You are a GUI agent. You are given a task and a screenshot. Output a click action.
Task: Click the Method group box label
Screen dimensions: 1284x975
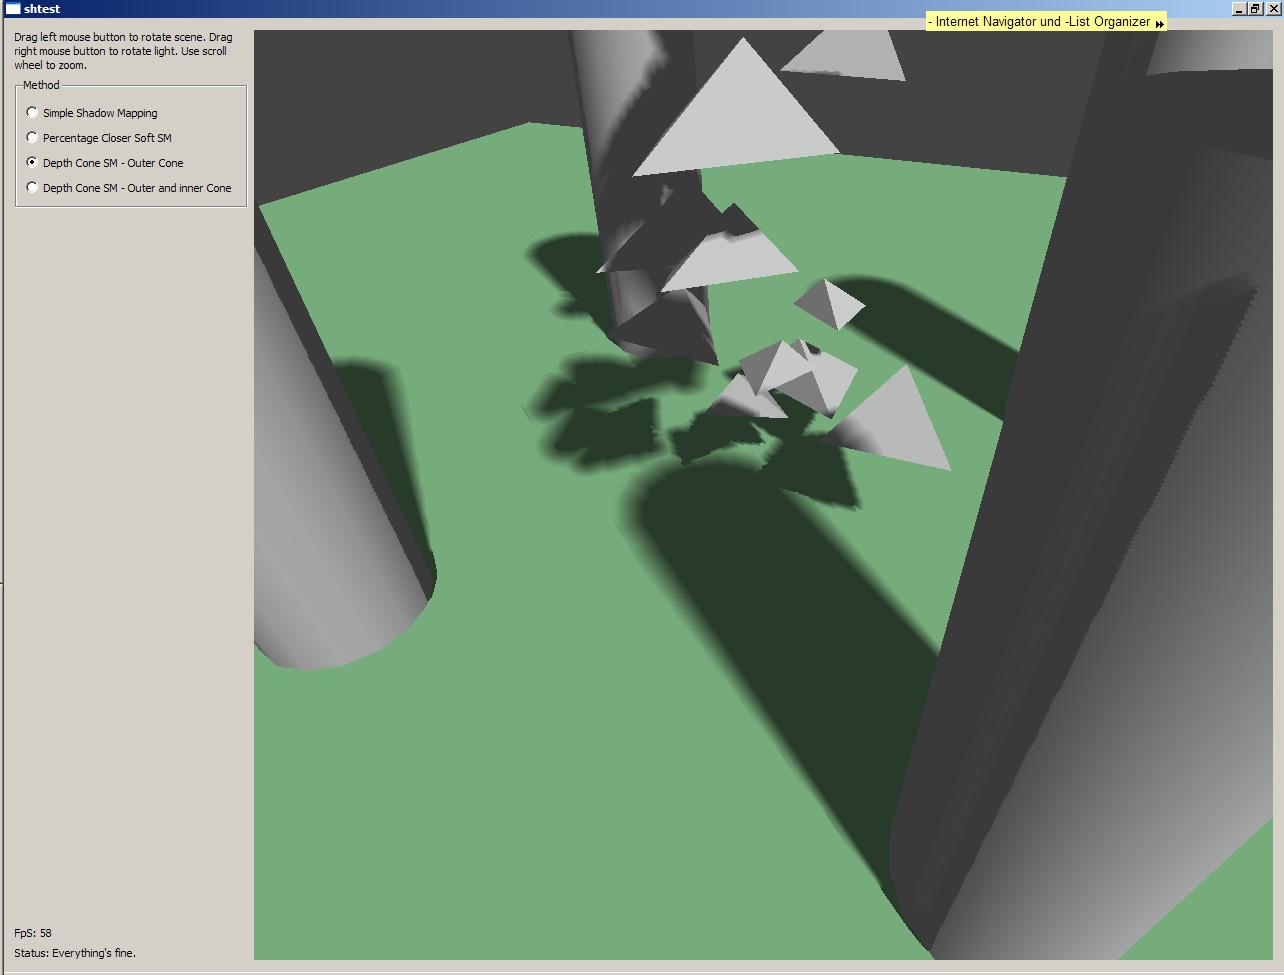point(41,85)
